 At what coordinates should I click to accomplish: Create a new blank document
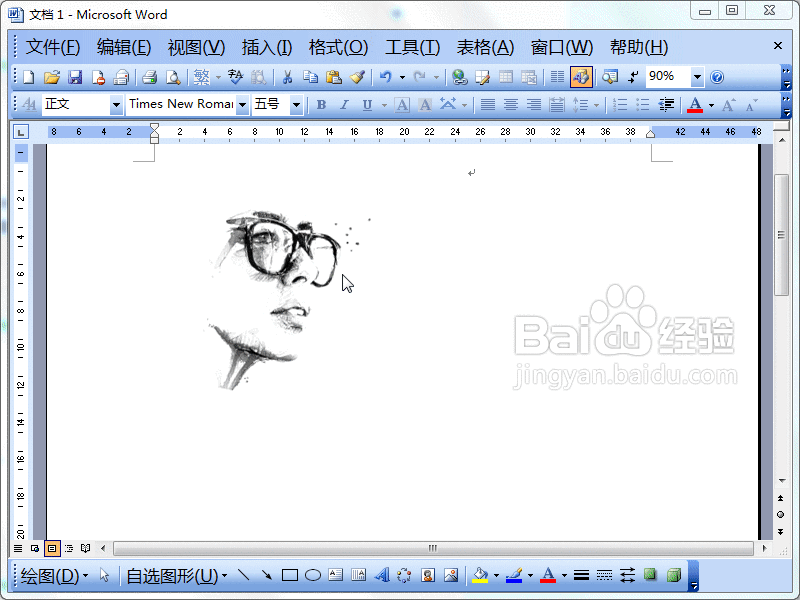pos(28,77)
